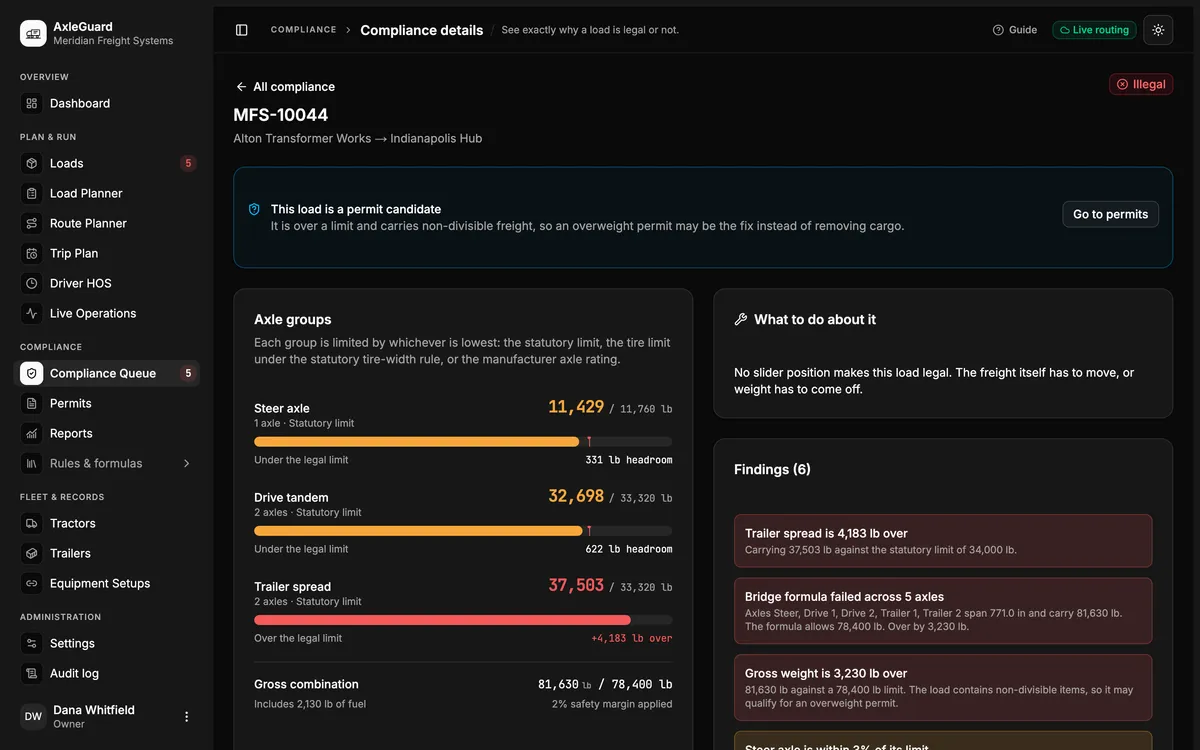The image size is (1200, 750).
Task: Open Equipment Setups link icon
Action: (x=32, y=583)
